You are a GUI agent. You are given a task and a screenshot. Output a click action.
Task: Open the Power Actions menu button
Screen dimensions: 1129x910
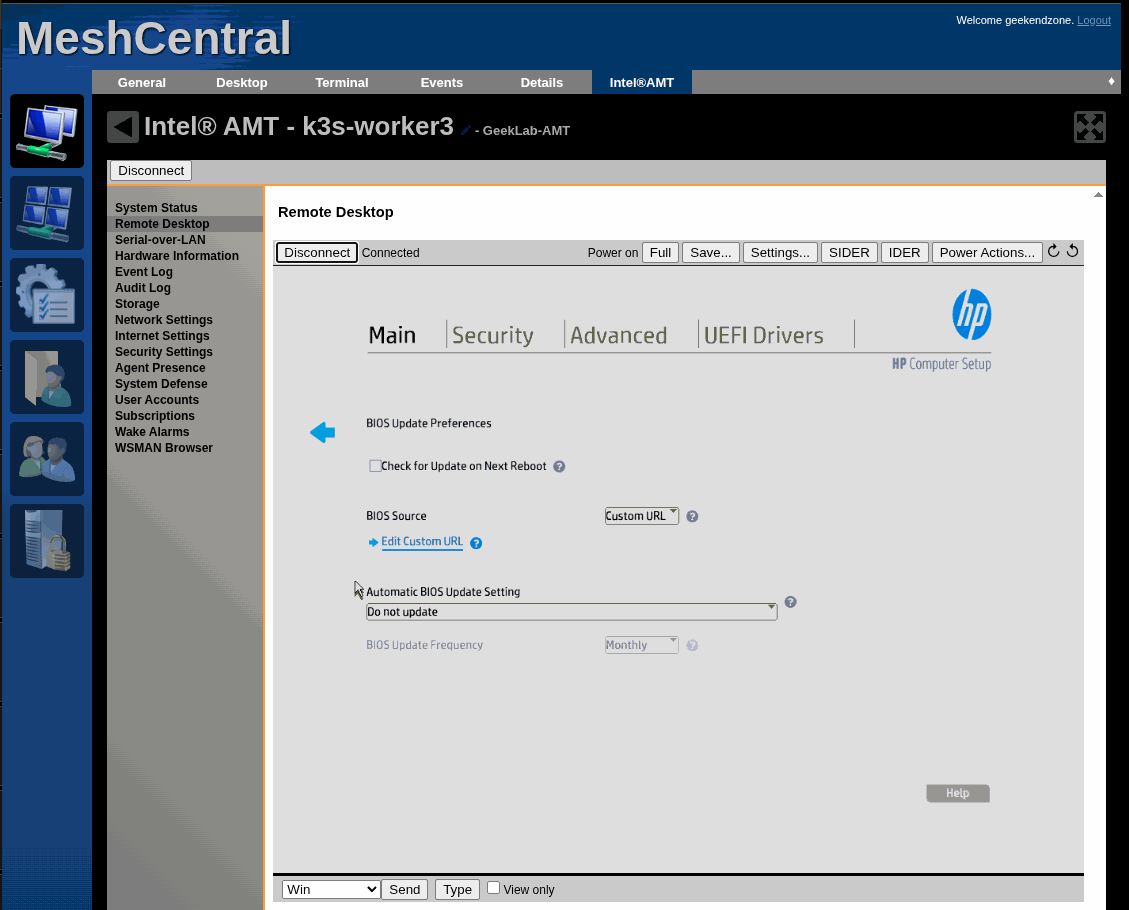pos(986,253)
